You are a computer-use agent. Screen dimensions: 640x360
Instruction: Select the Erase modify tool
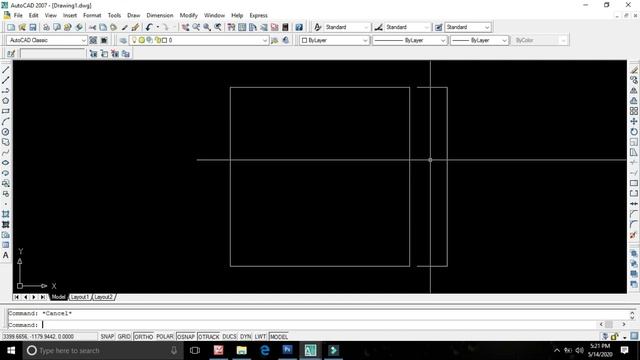(x=634, y=70)
